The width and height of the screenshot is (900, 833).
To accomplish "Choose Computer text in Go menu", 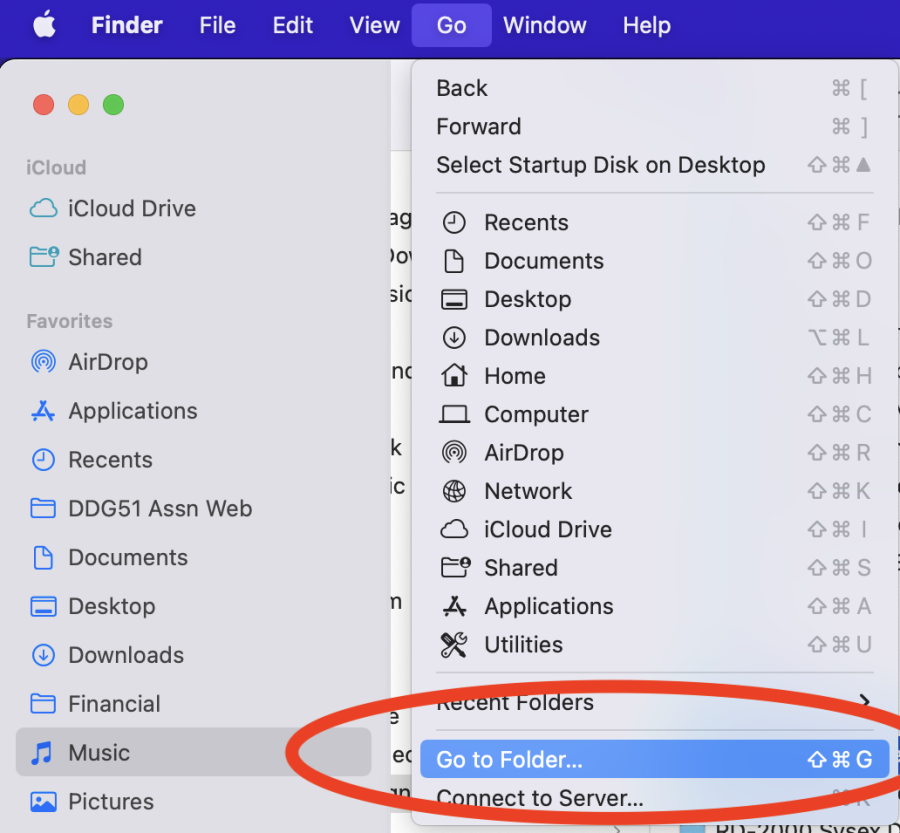I will [537, 414].
